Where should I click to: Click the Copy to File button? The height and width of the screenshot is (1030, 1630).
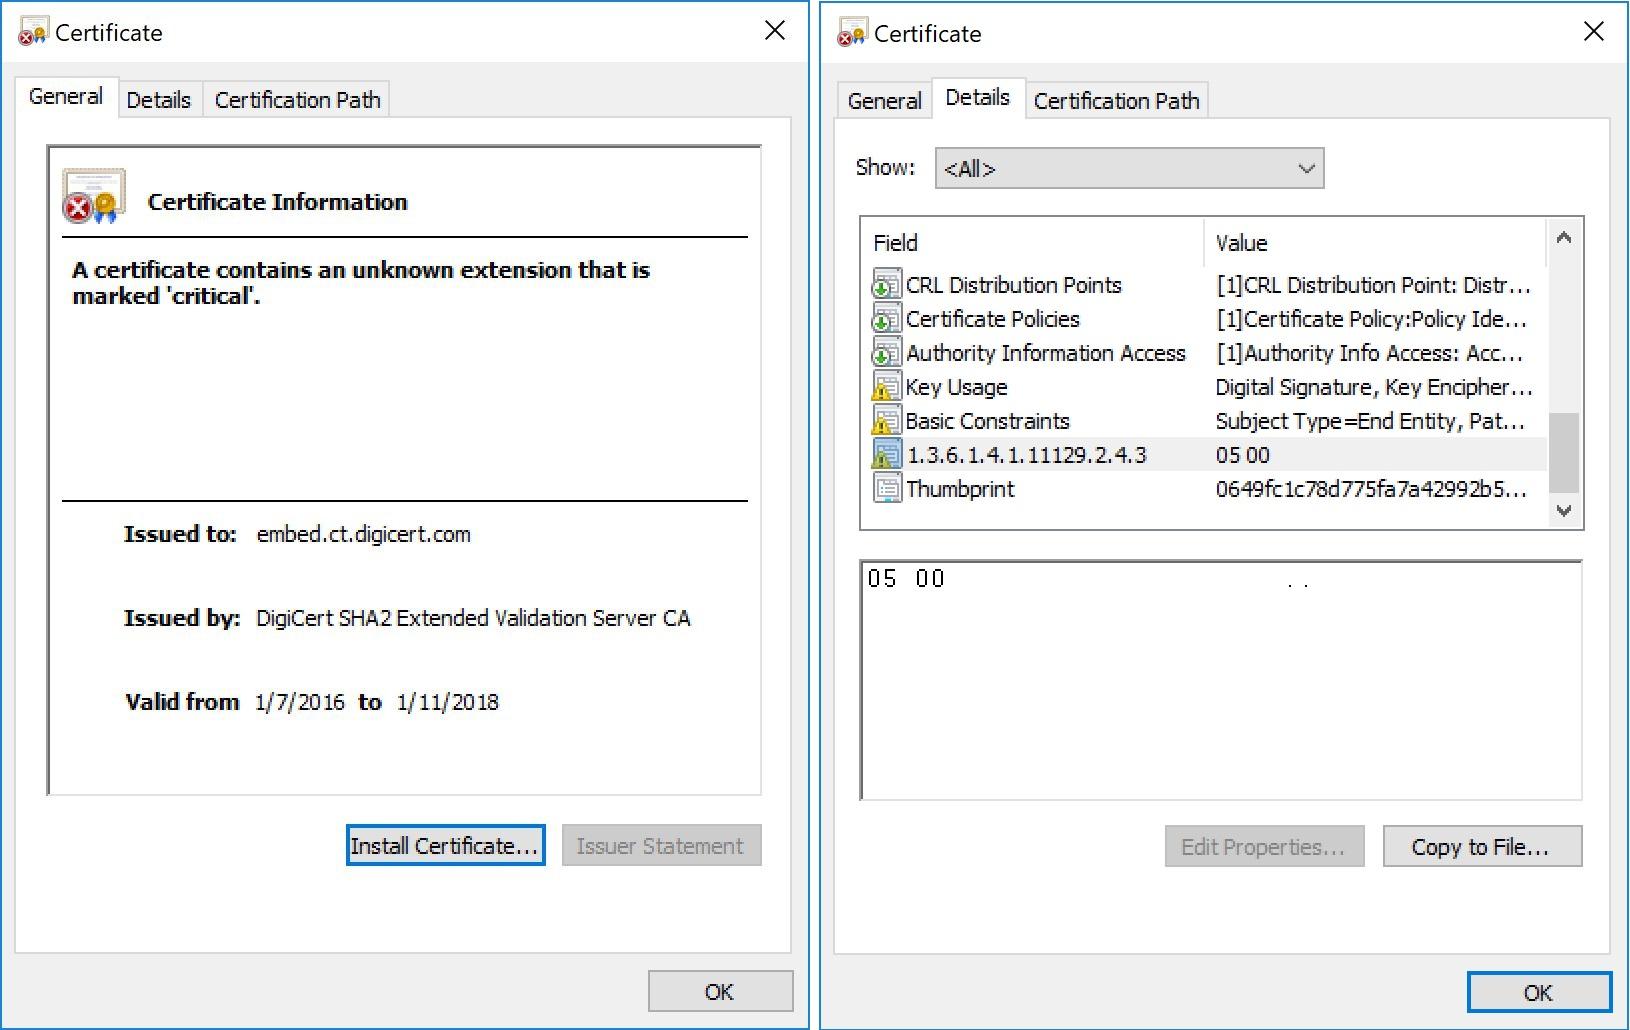pos(1481,846)
